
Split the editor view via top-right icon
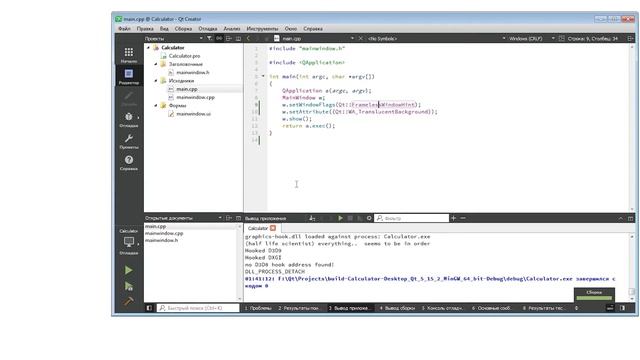click(631, 38)
